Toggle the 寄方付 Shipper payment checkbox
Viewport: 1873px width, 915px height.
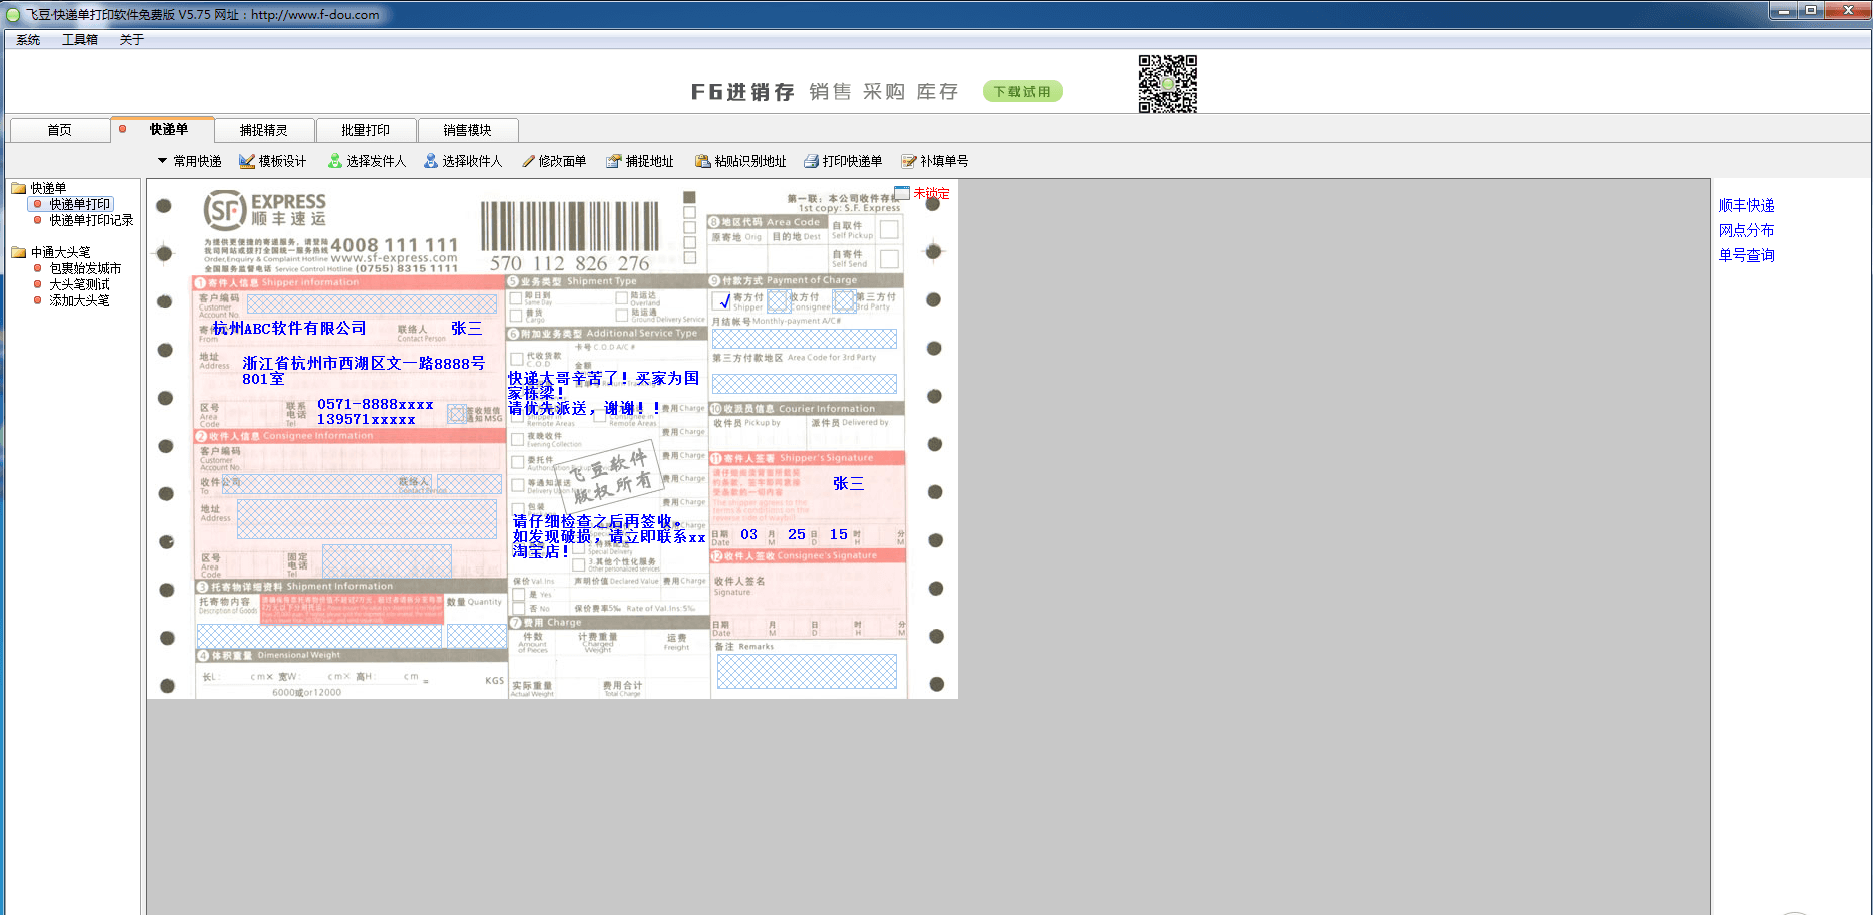click(722, 301)
